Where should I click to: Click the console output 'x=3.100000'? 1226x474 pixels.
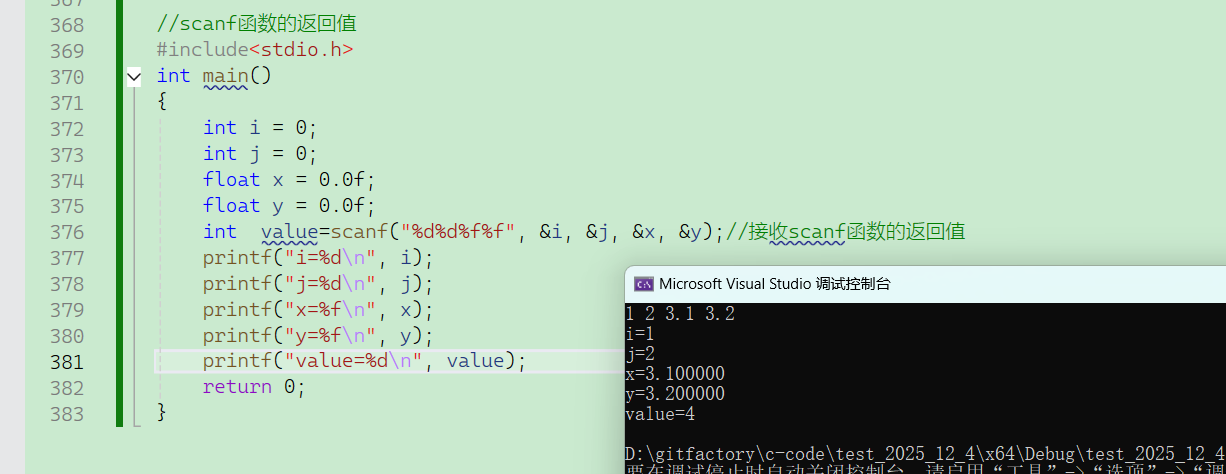click(x=675, y=374)
